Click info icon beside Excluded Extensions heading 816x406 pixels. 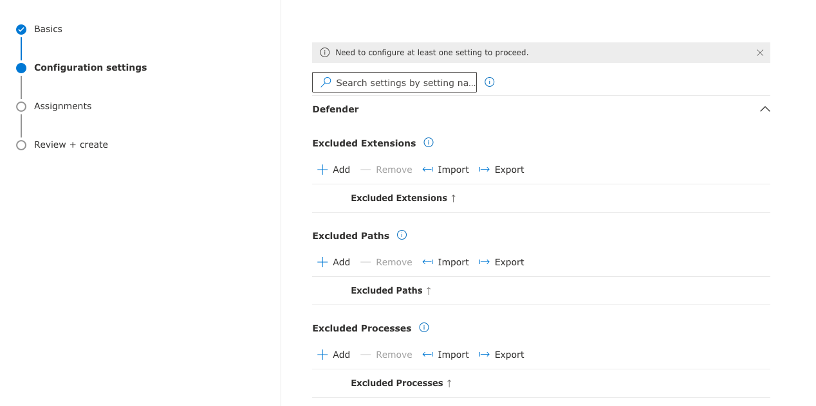pyautogui.click(x=428, y=143)
